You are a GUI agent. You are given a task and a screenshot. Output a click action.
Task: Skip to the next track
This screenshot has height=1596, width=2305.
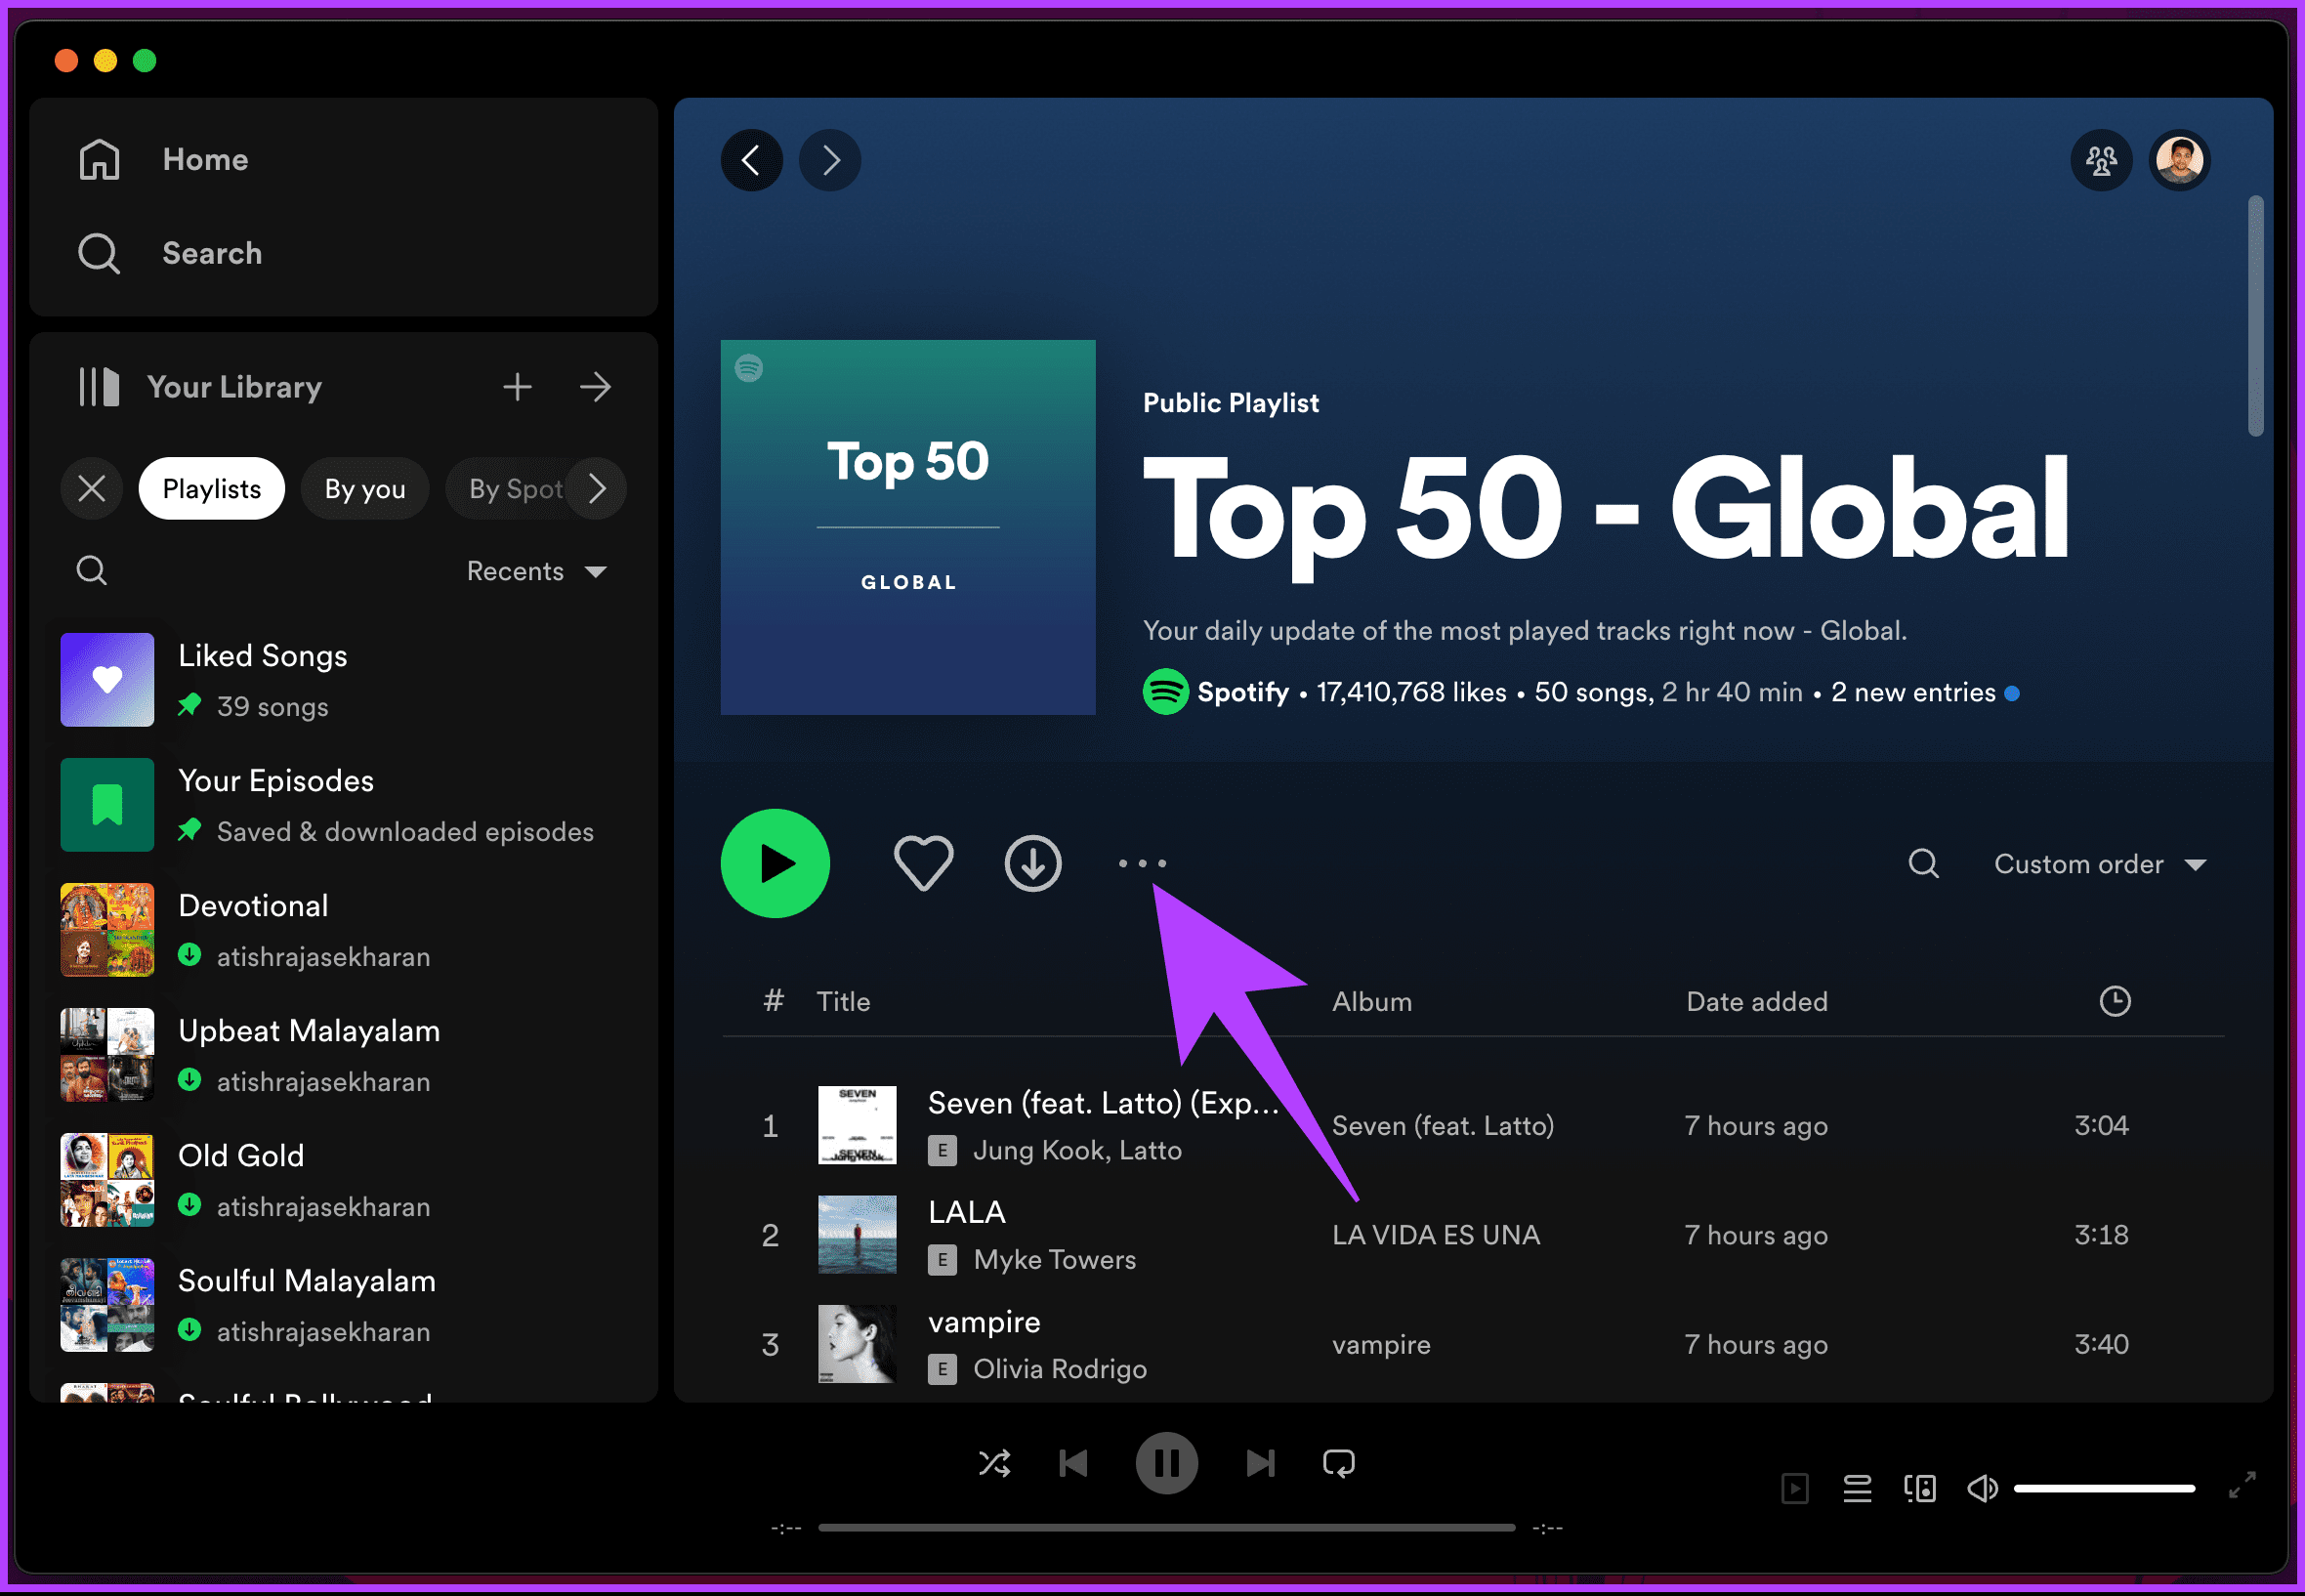[1261, 1464]
